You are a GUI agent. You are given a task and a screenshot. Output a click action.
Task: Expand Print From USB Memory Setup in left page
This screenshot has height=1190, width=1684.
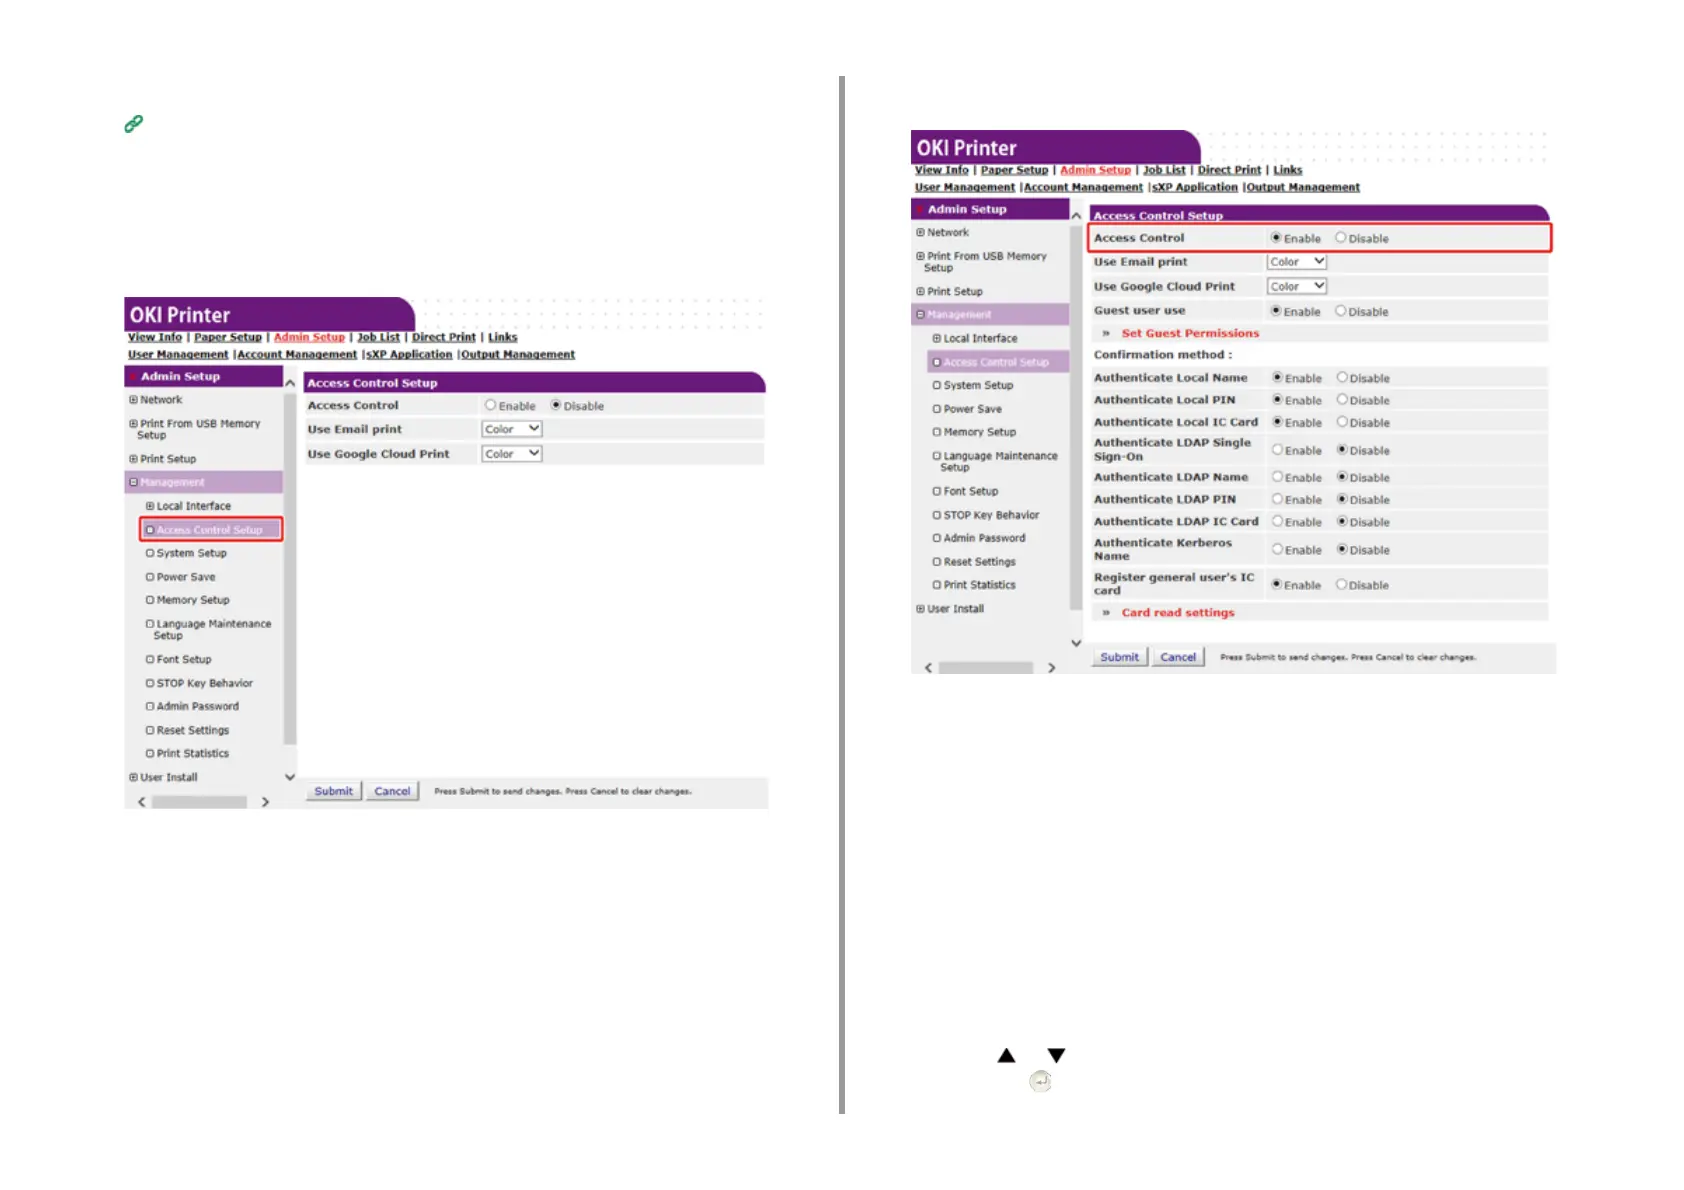click(x=133, y=424)
